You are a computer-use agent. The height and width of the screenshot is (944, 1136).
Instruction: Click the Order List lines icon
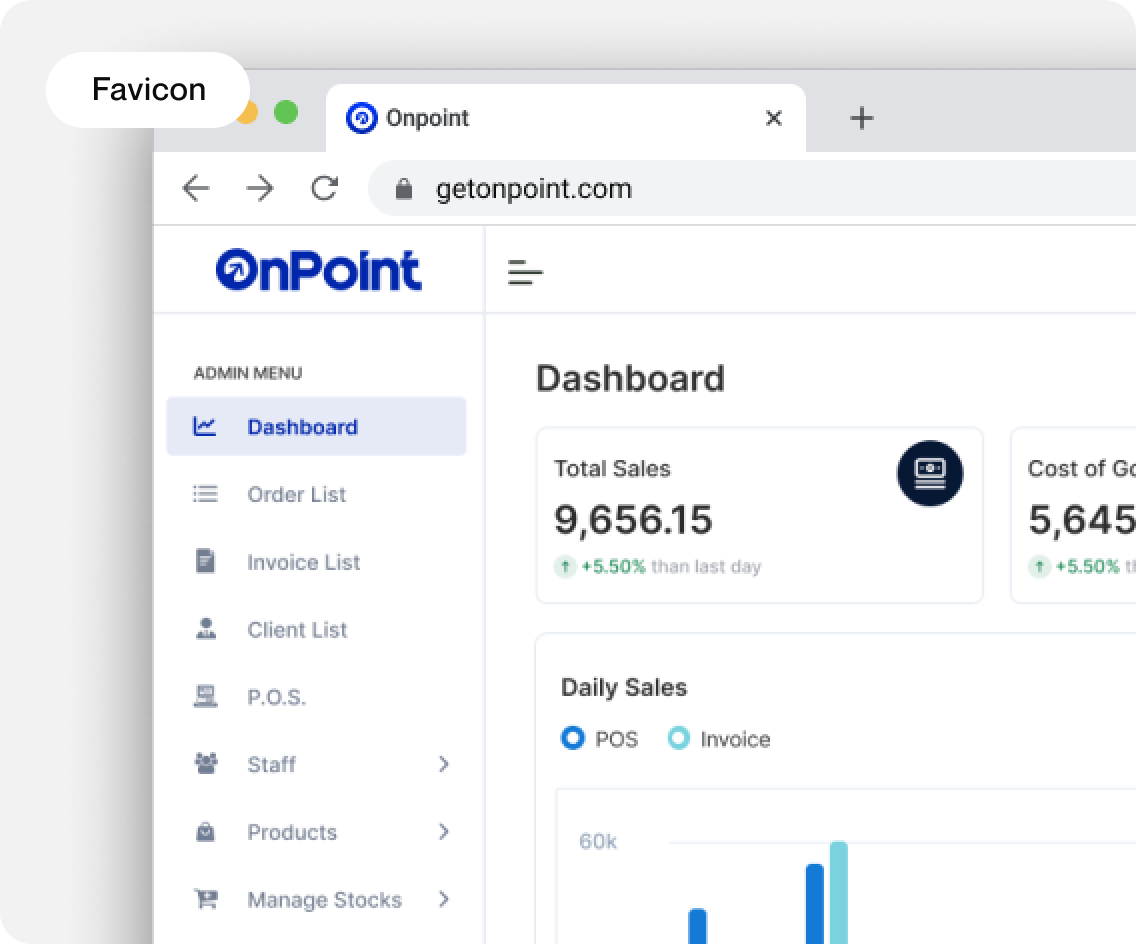pyautogui.click(x=205, y=494)
